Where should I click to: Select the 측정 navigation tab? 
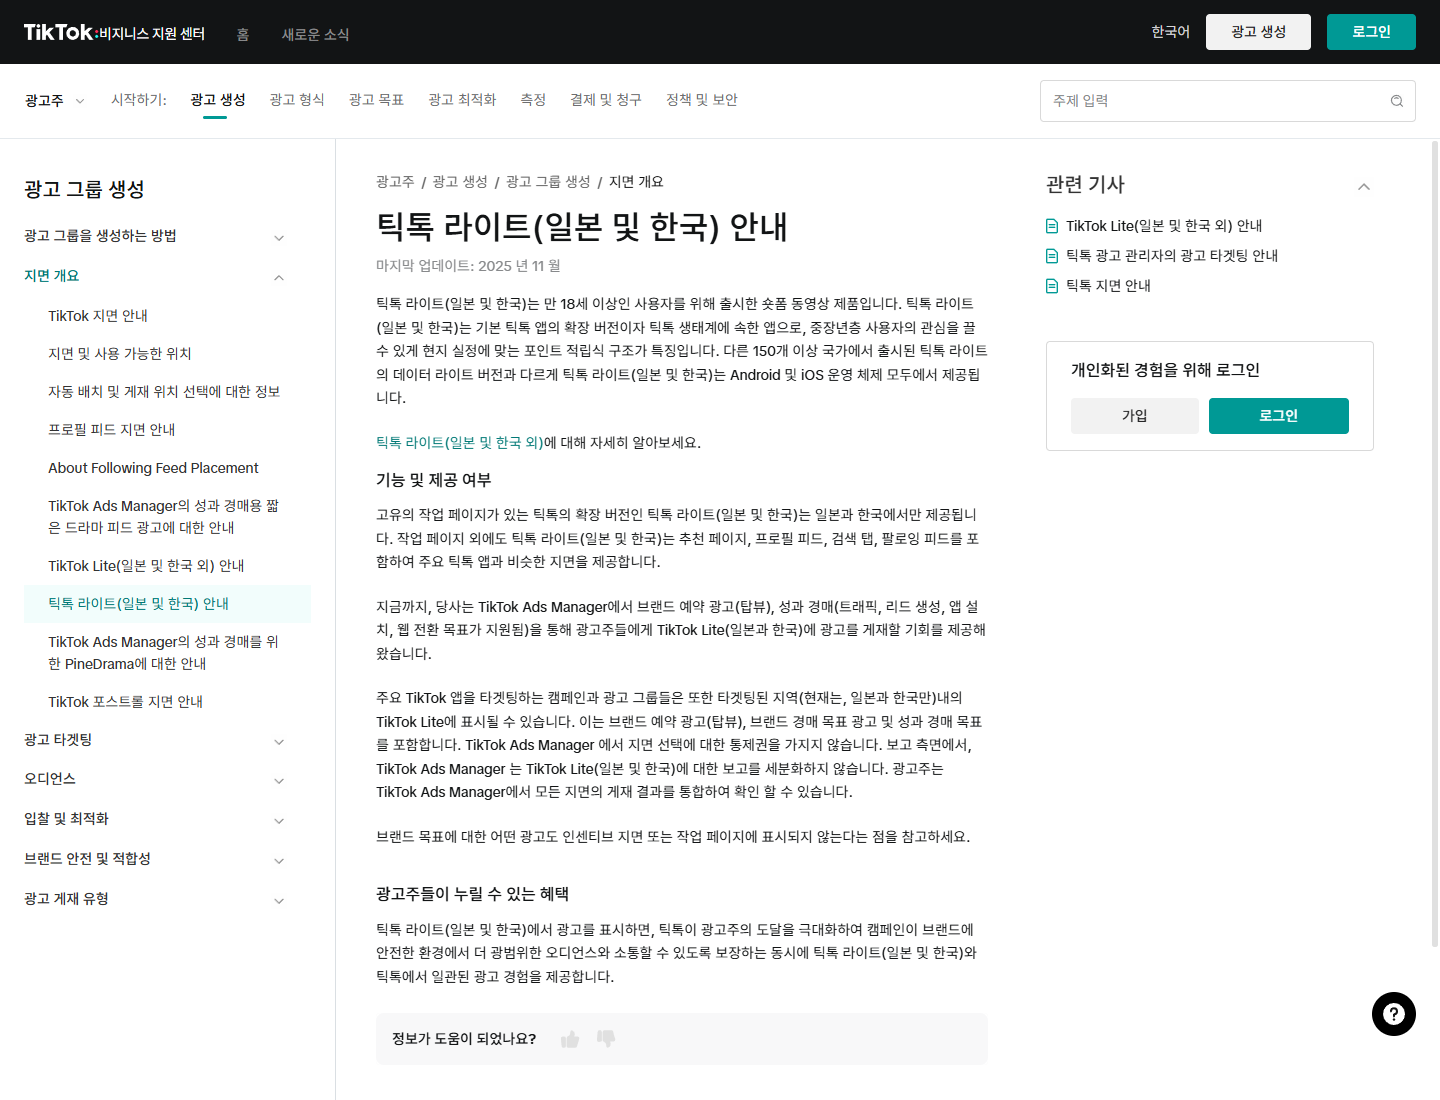(x=533, y=100)
